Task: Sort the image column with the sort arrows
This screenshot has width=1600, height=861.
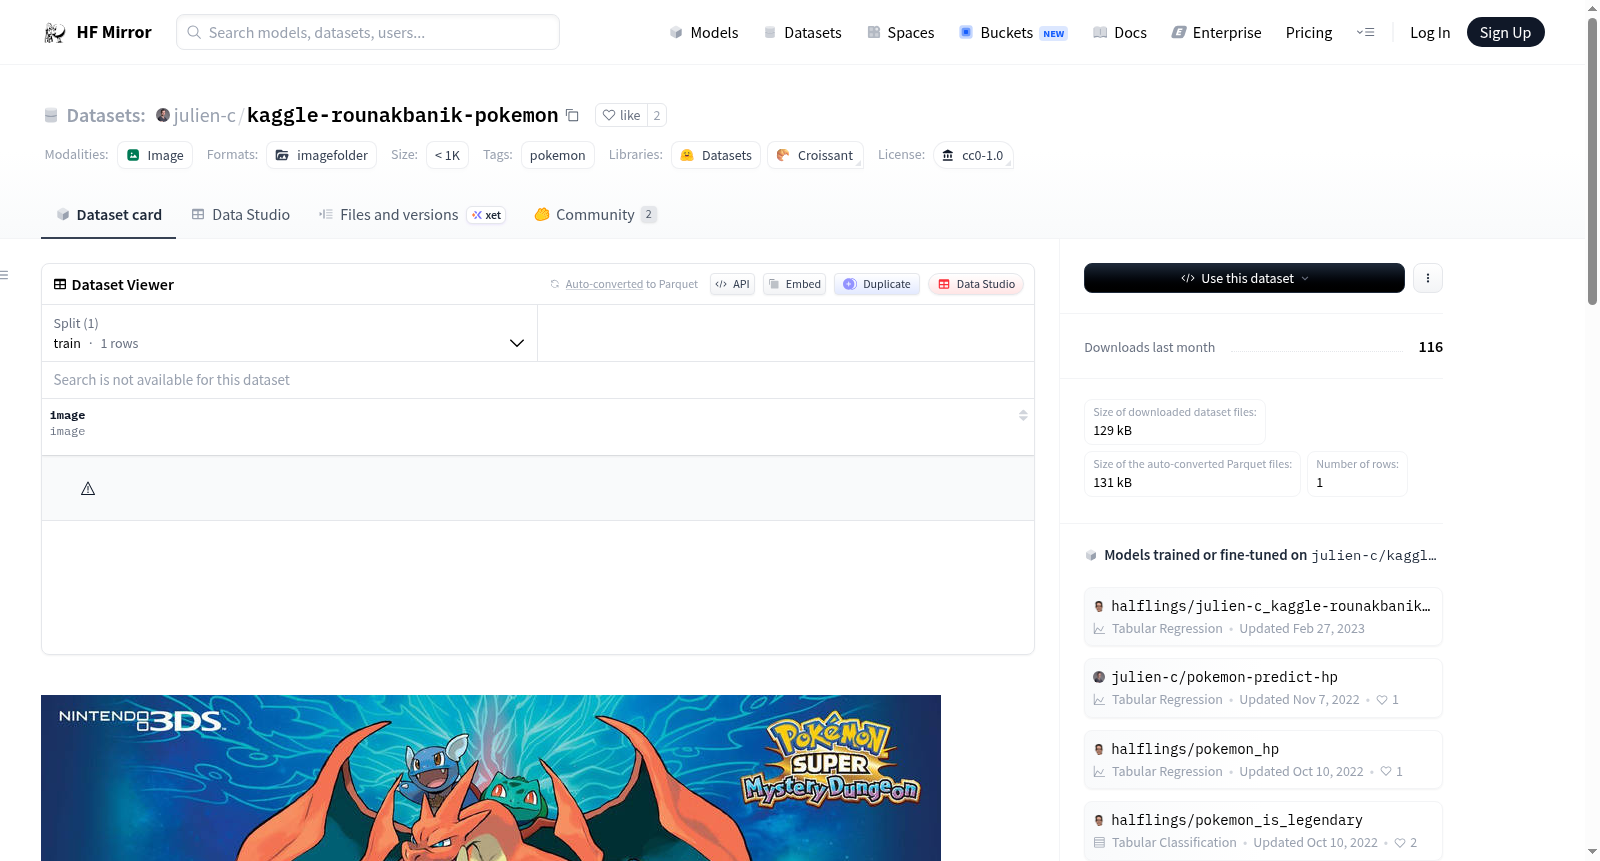Action: click(1023, 415)
